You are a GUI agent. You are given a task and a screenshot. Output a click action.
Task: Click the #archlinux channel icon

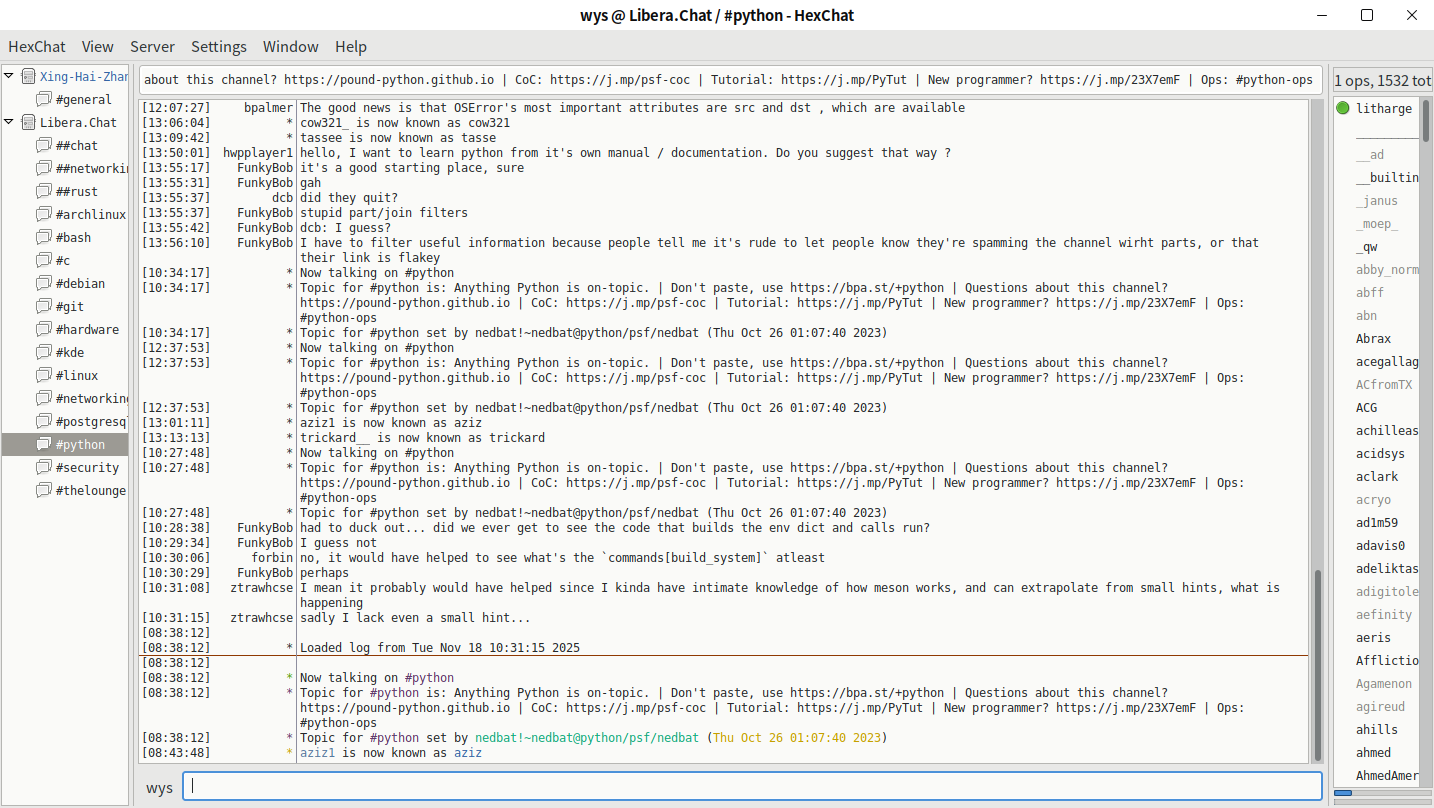43,214
